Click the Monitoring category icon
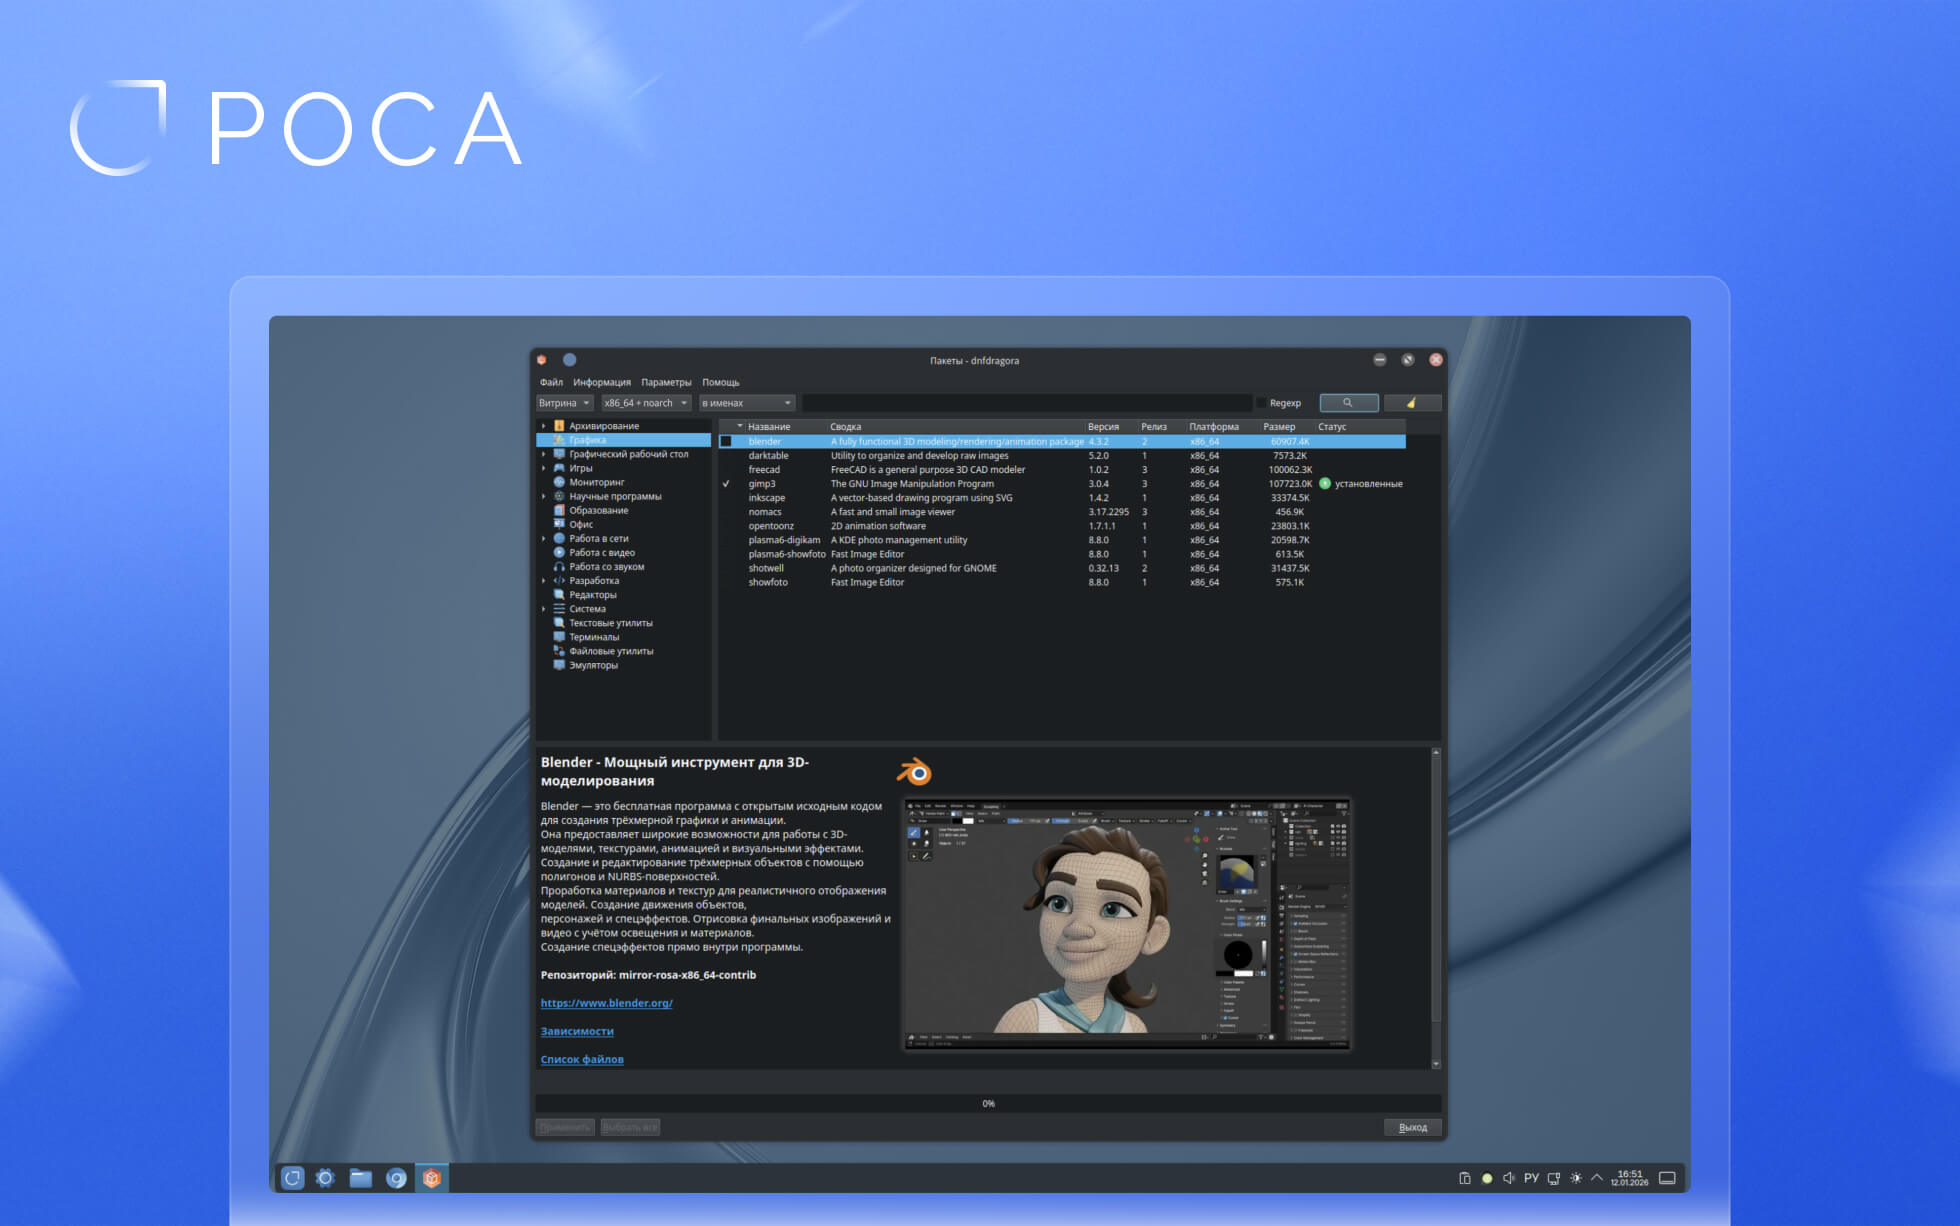 click(559, 482)
